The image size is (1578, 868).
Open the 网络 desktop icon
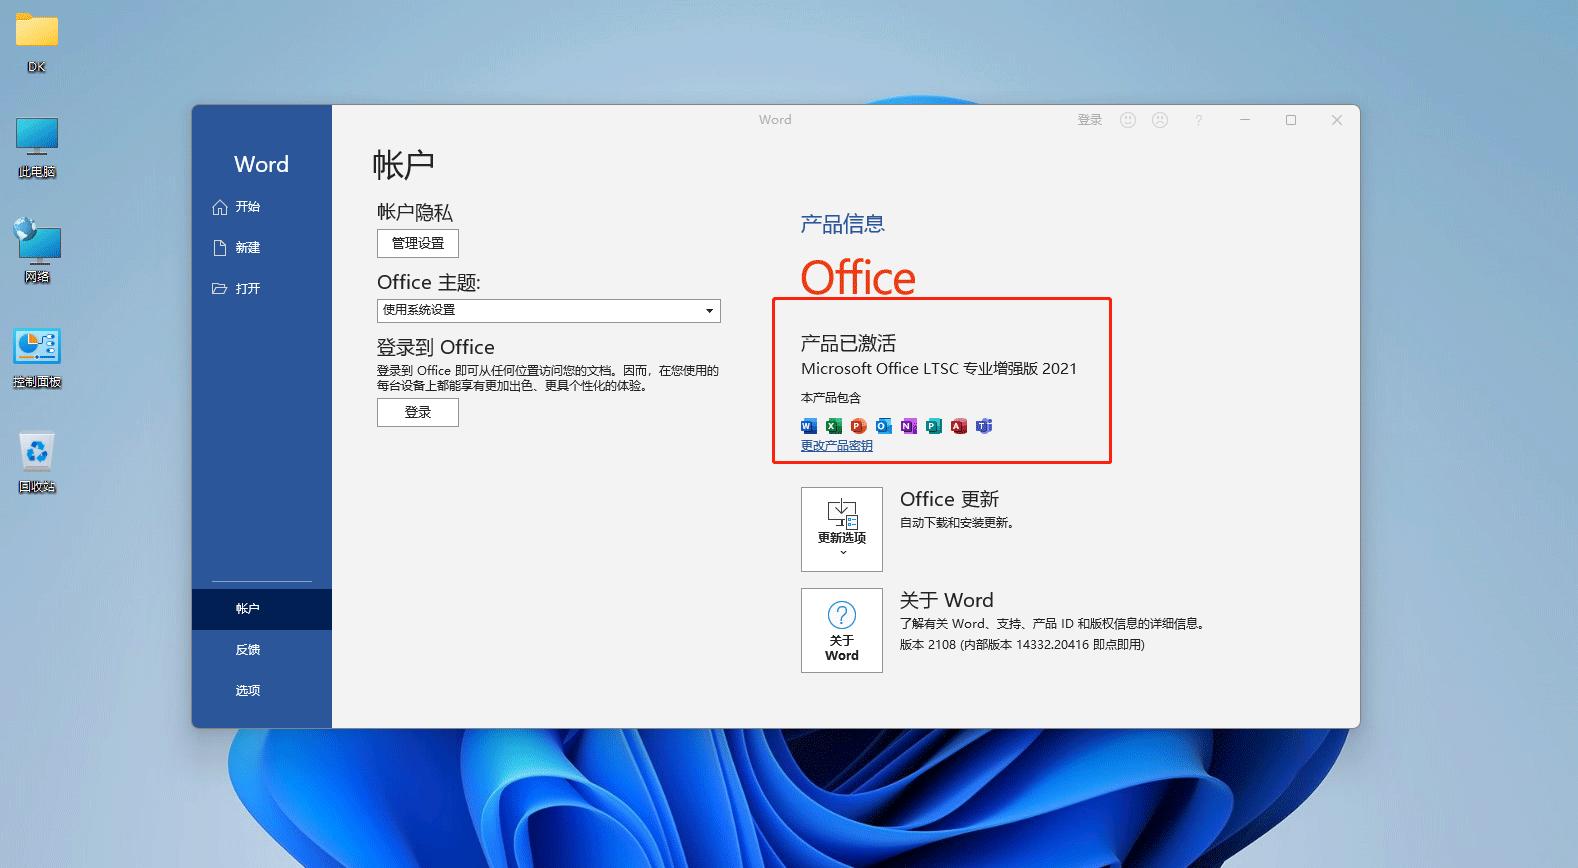tap(37, 251)
